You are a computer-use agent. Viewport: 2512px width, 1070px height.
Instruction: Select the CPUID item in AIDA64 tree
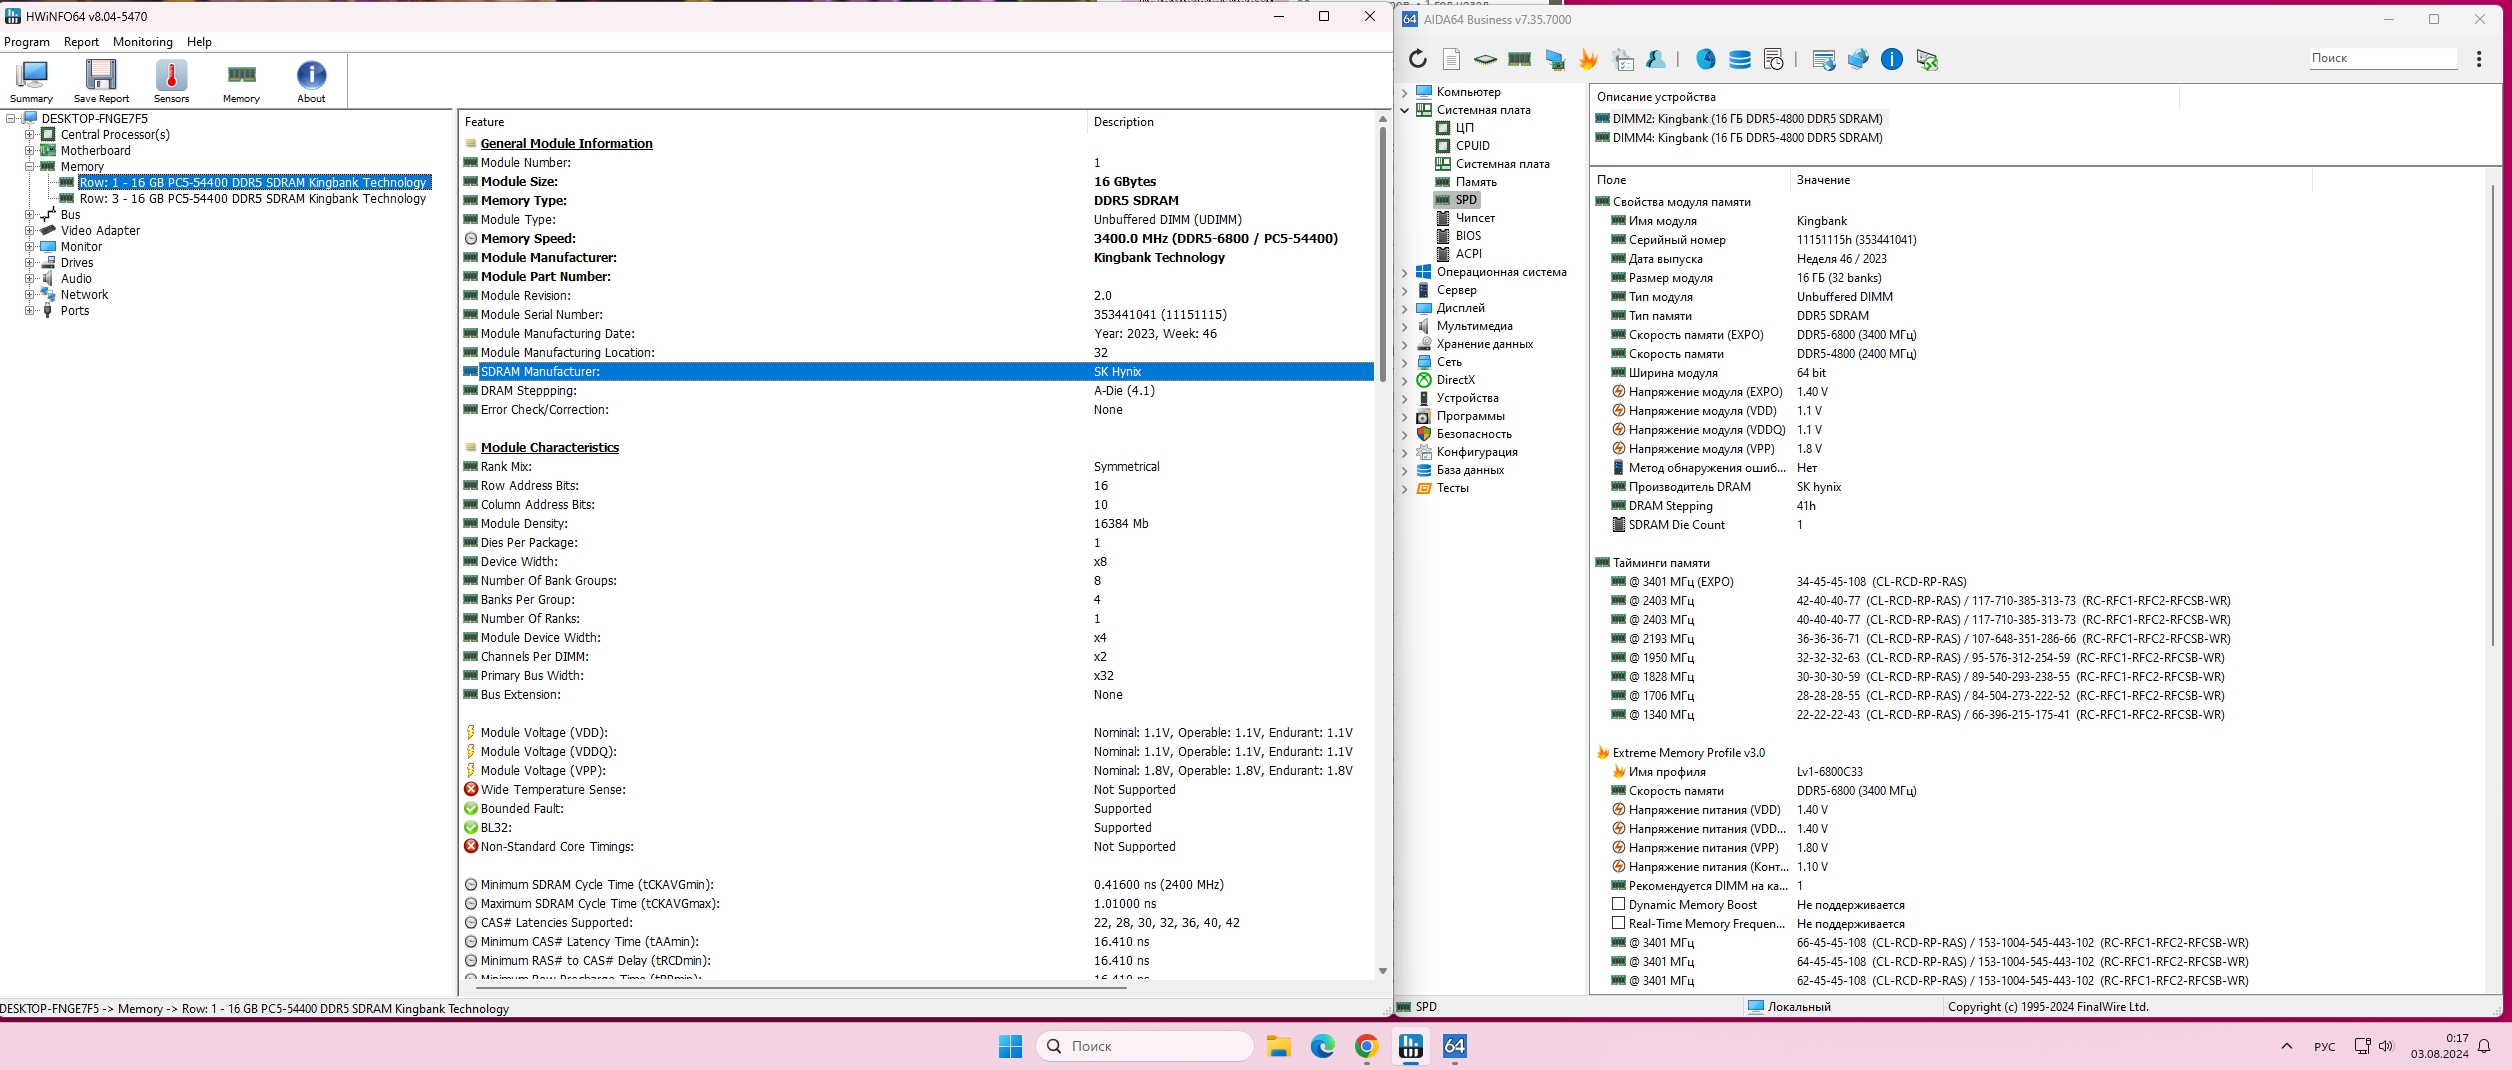pyautogui.click(x=1472, y=146)
